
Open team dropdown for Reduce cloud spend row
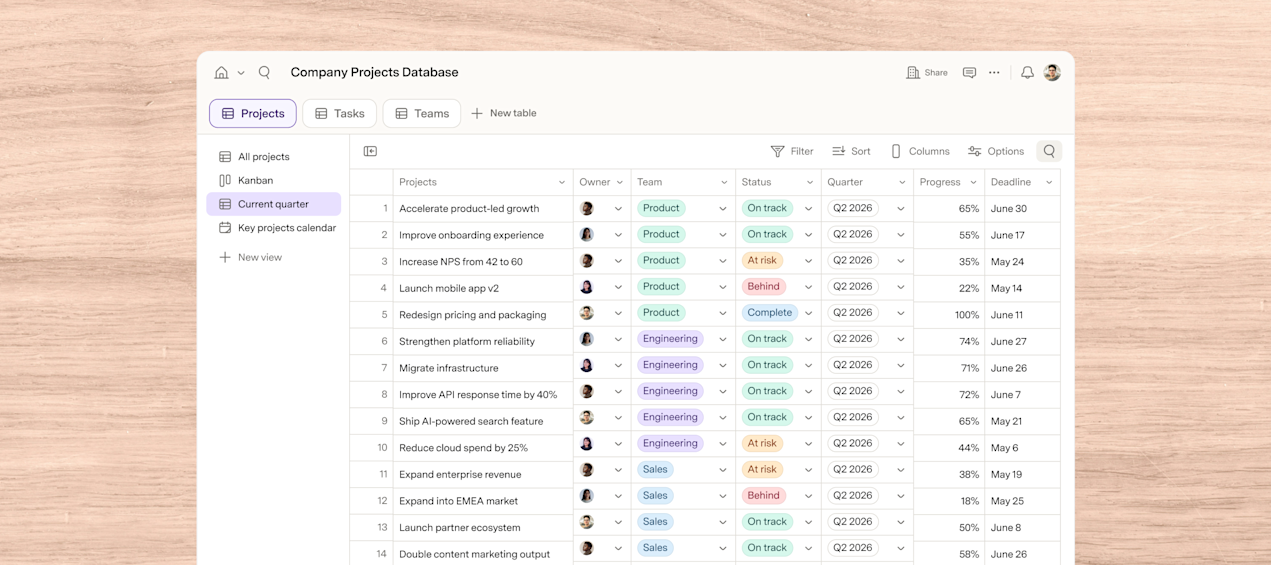722,444
